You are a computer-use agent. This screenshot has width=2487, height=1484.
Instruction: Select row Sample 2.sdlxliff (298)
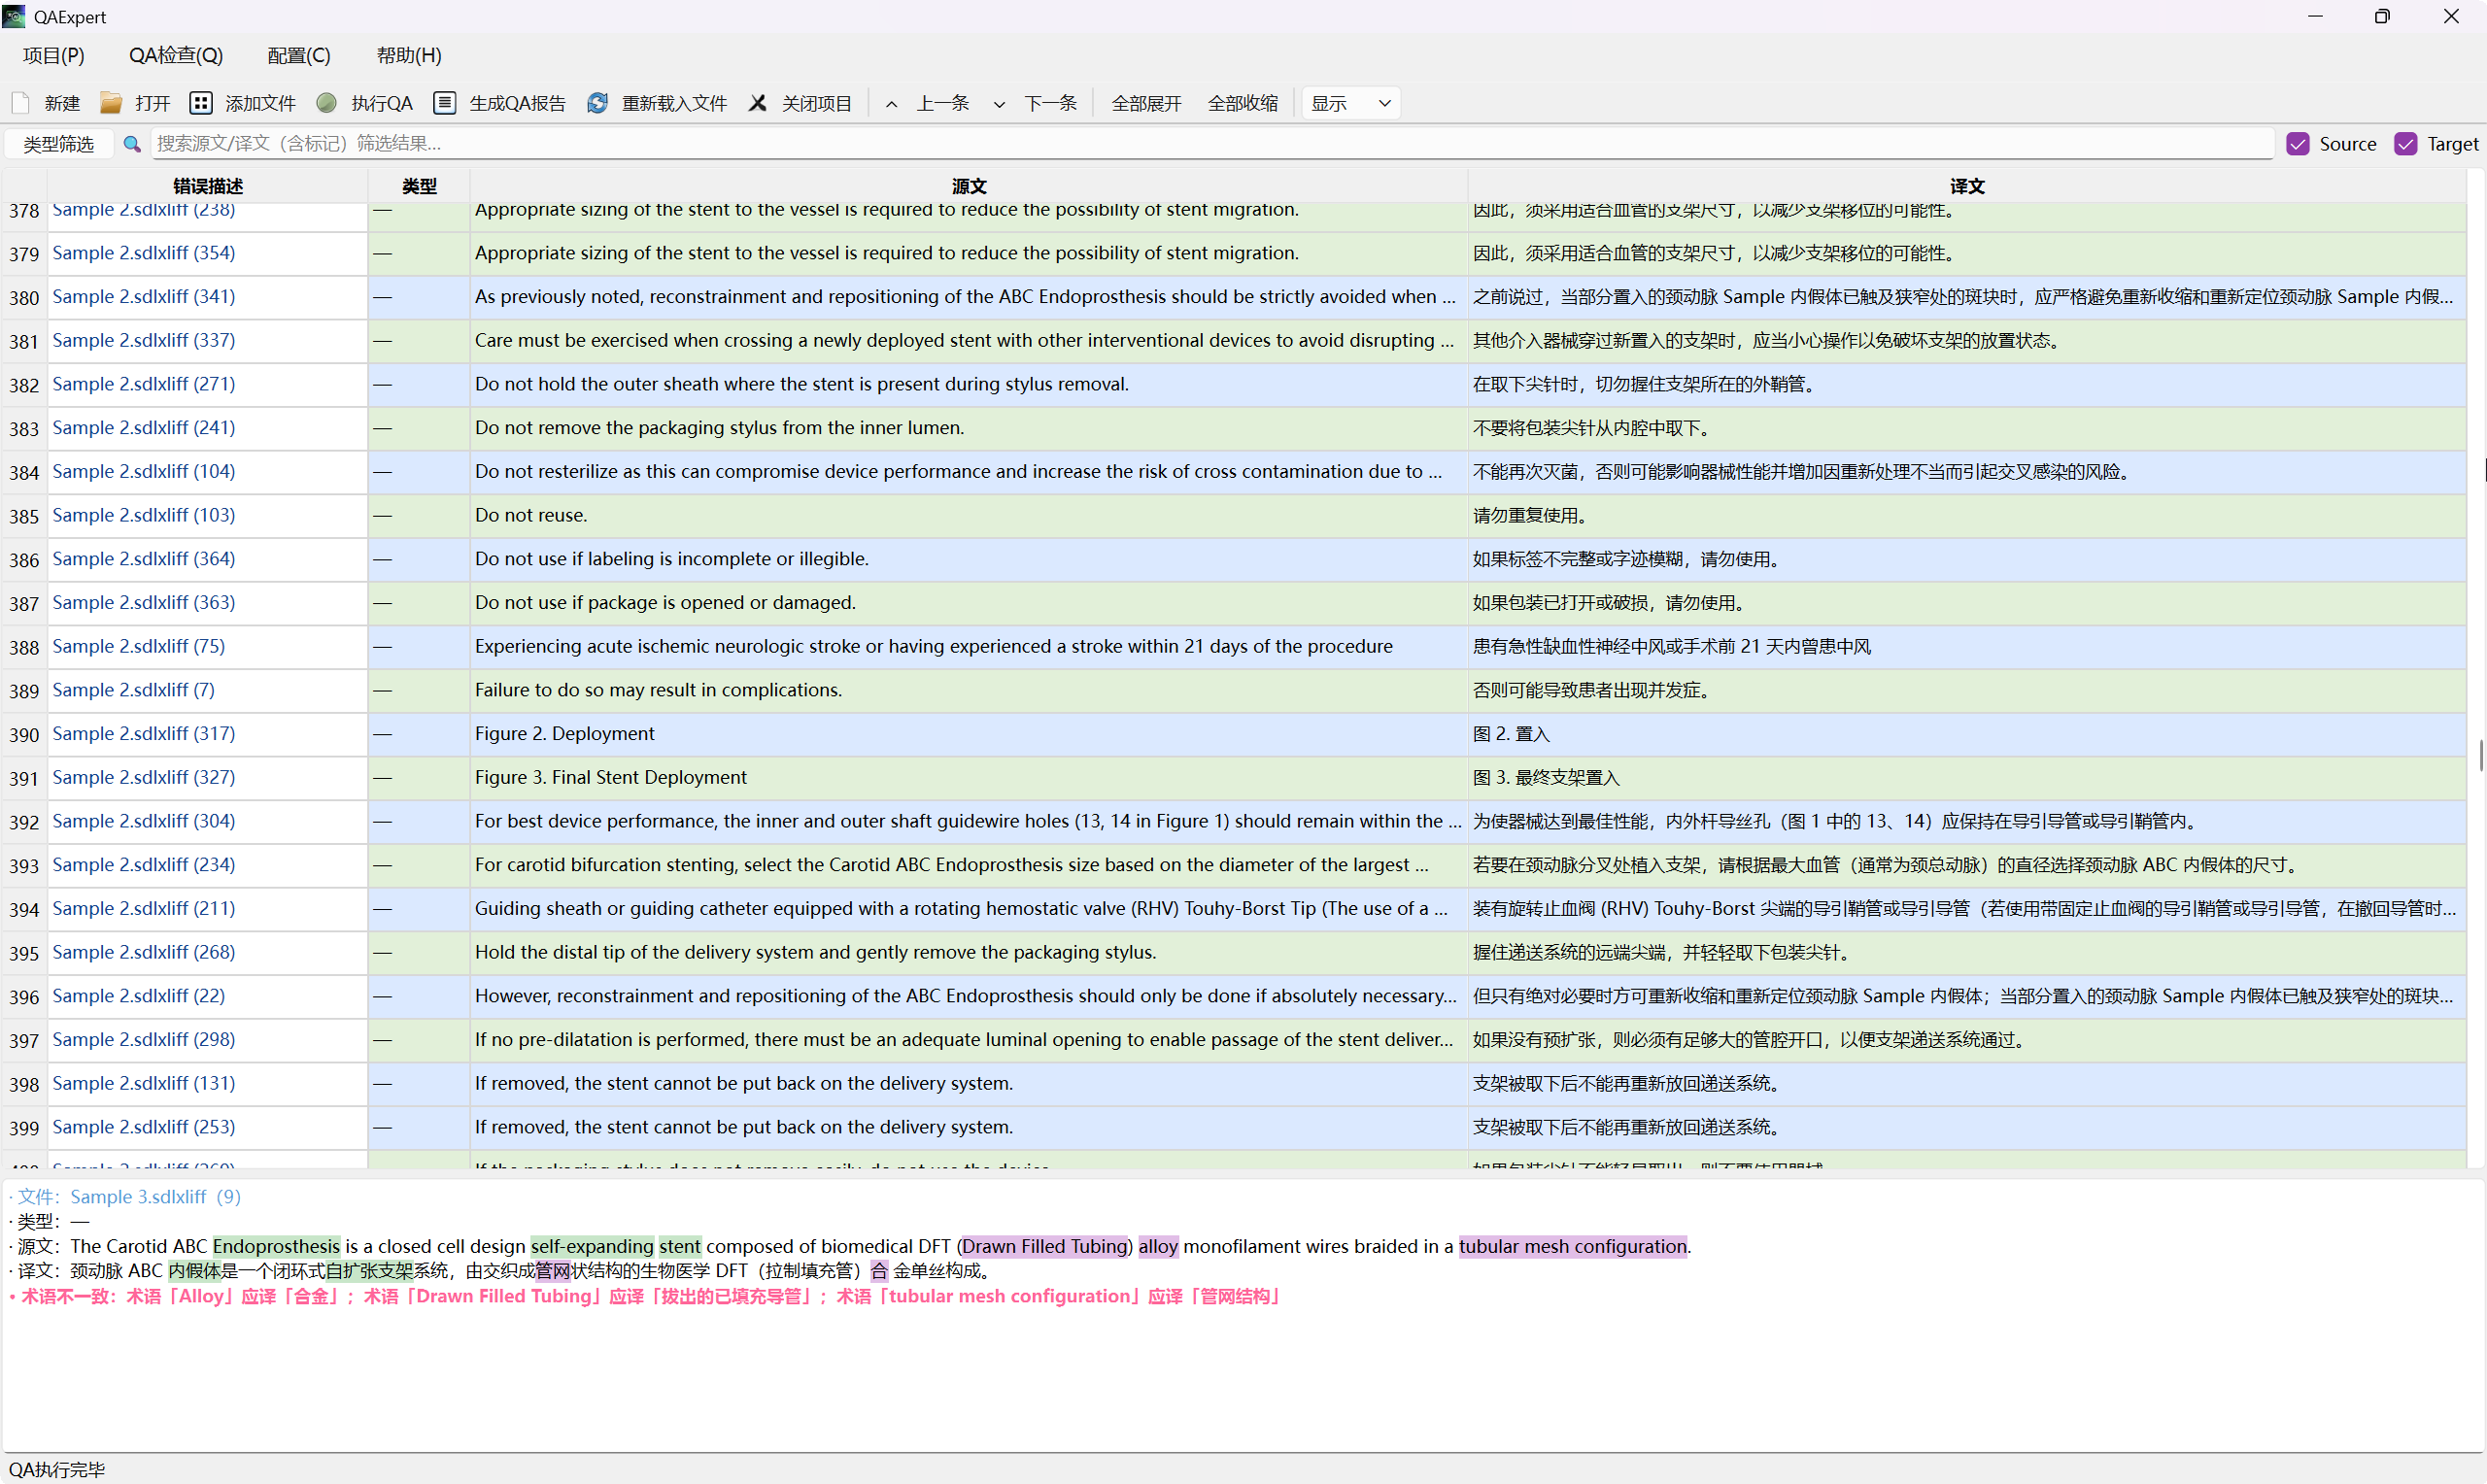point(1234,1040)
